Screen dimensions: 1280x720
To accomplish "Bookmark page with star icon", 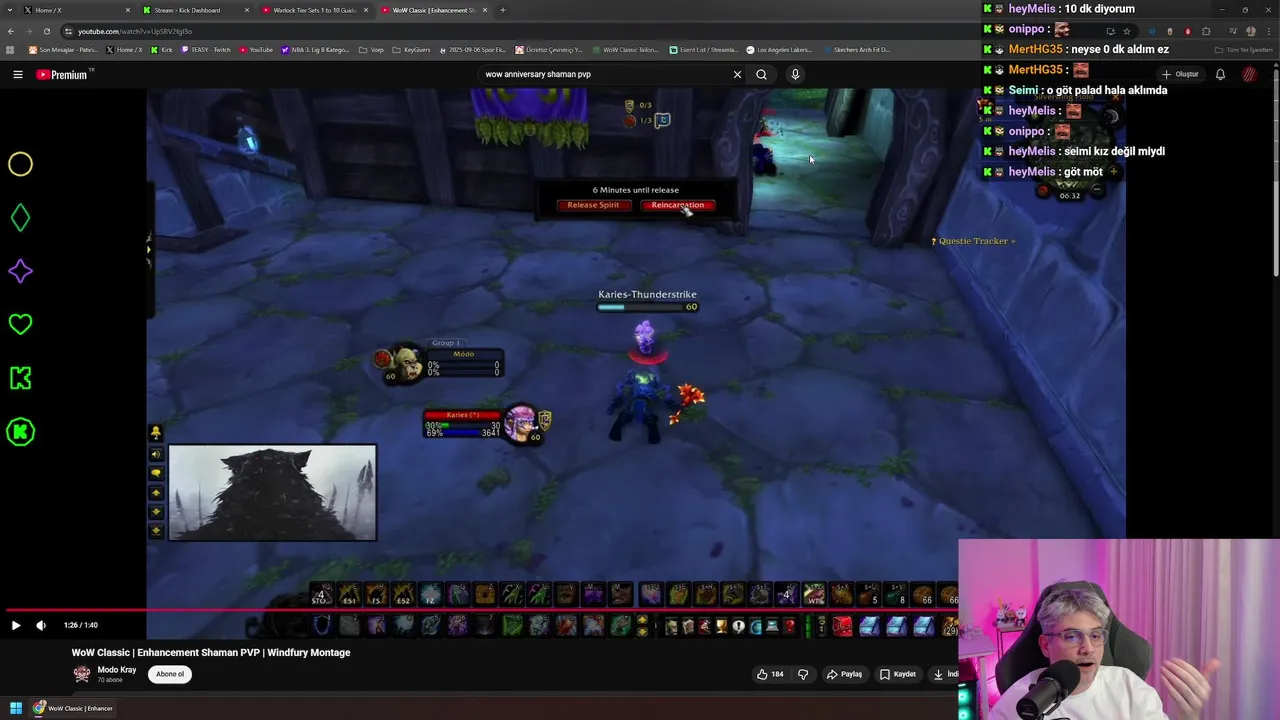I will (x=1127, y=31).
